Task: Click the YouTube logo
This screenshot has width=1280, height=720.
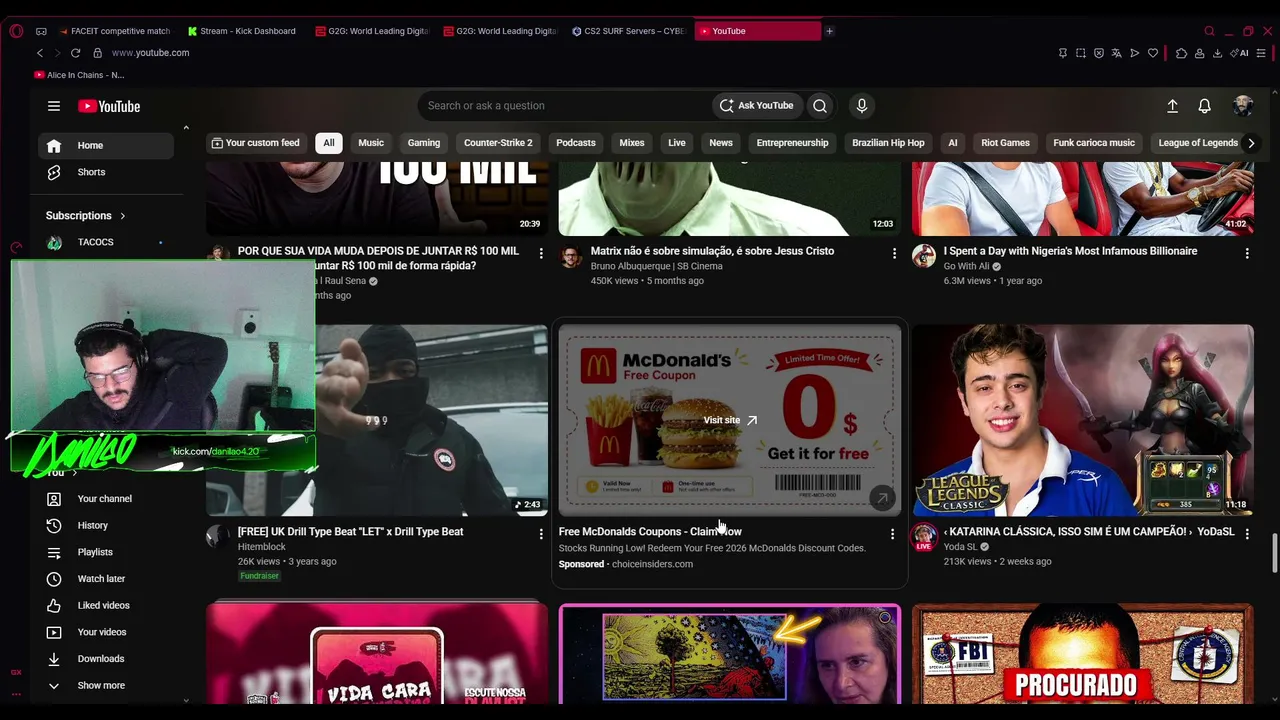Action: (x=109, y=106)
